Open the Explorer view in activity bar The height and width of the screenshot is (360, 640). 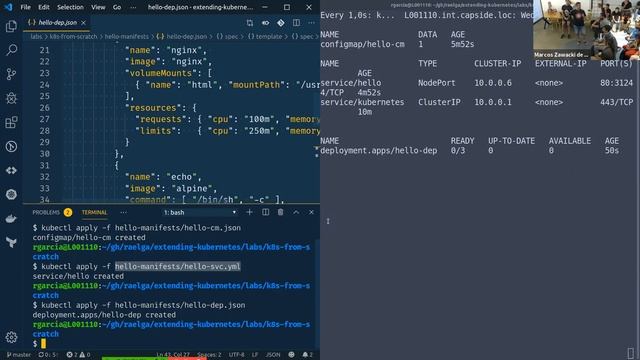pyautogui.click(x=11, y=26)
